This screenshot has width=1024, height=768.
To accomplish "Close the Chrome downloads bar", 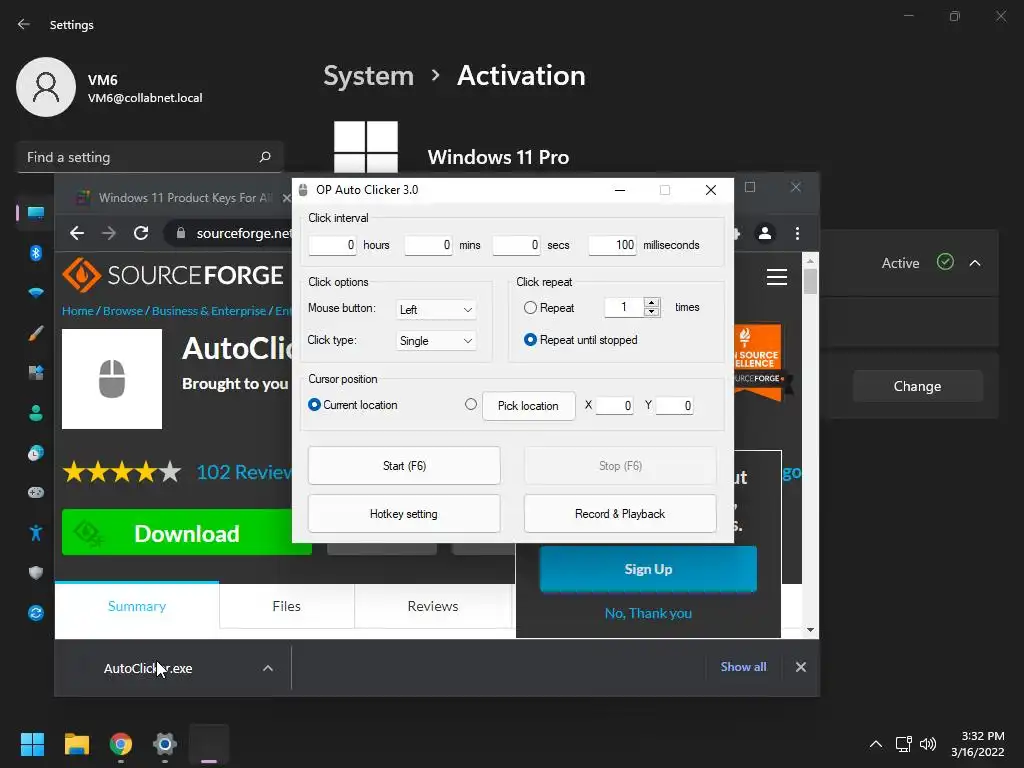I will click(801, 667).
